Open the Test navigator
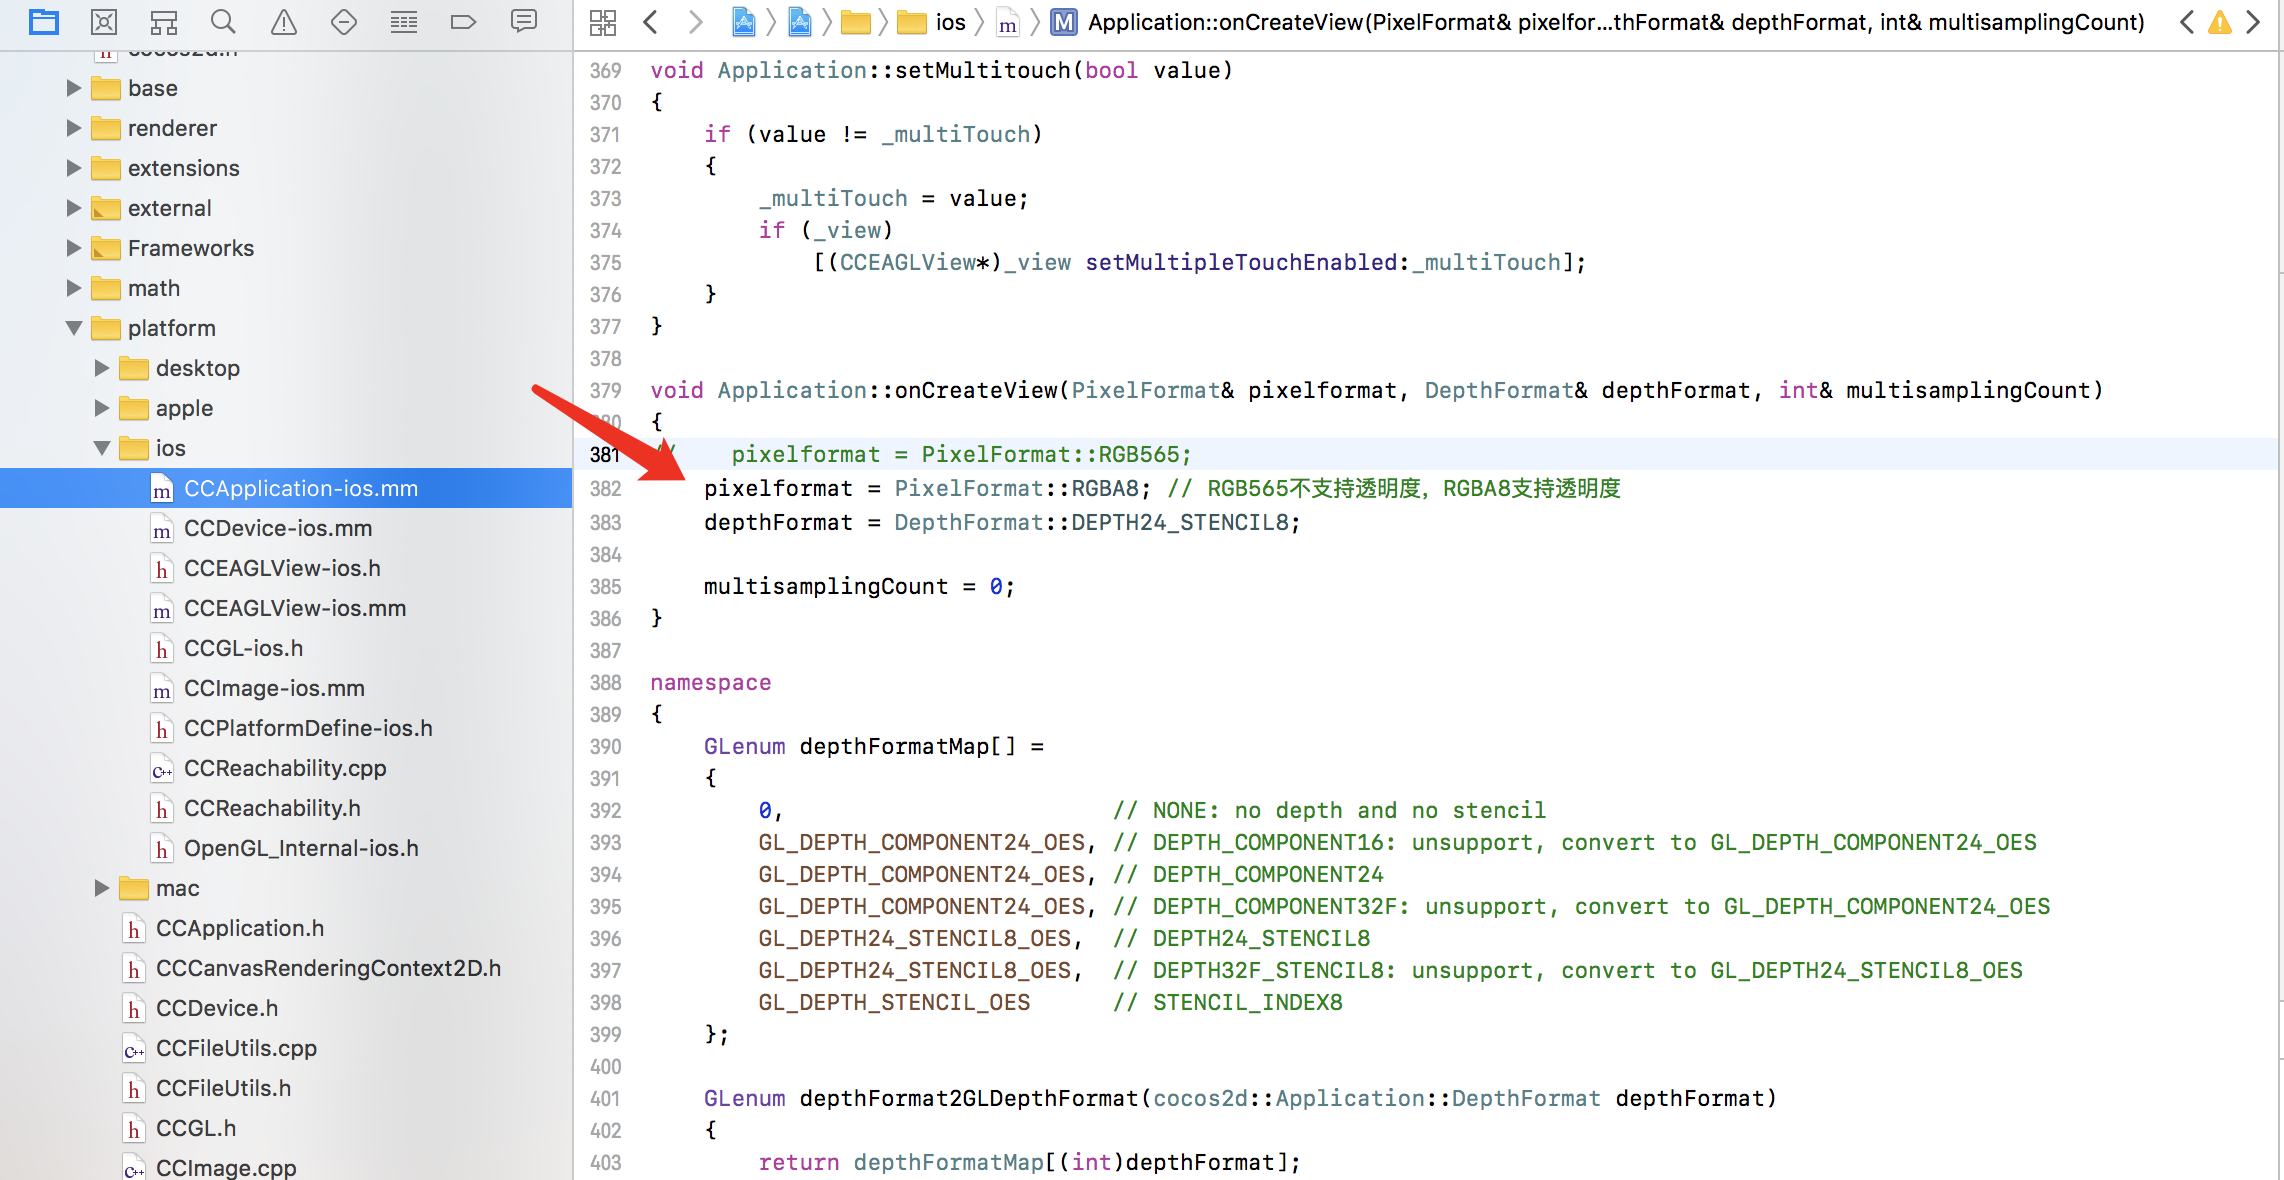The height and width of the screenshot is (1180, 2284). coord(343,22)
